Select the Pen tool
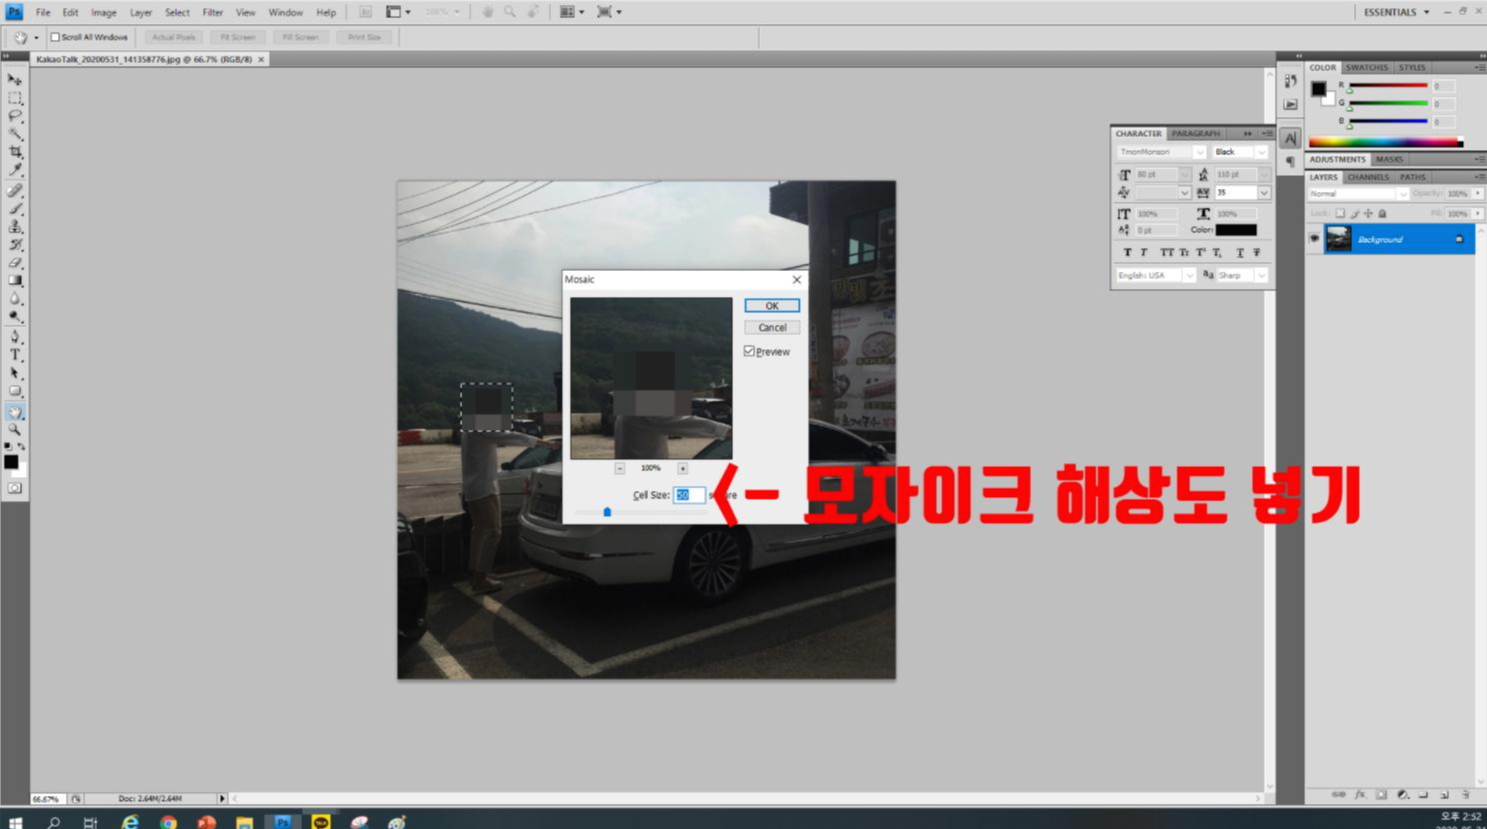 click(15, 337)
